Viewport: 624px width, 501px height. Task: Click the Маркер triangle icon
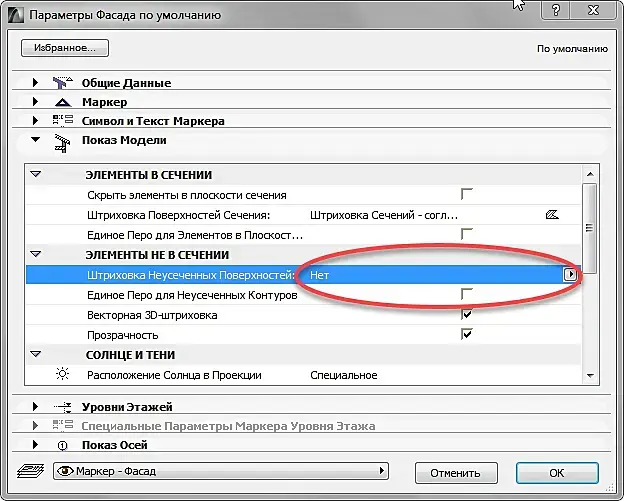point(63,102)
